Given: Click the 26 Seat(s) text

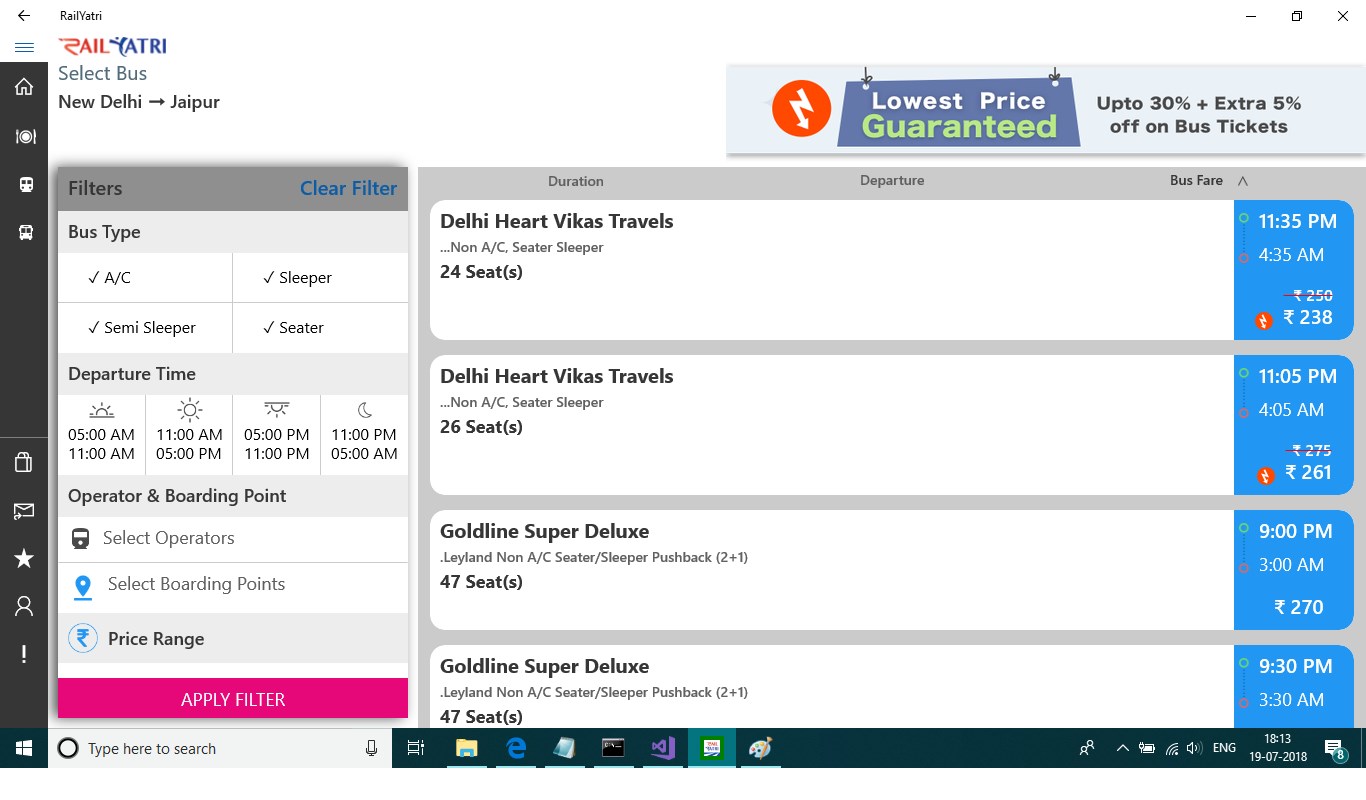Looking at the screenshot, I should (481, 427).
